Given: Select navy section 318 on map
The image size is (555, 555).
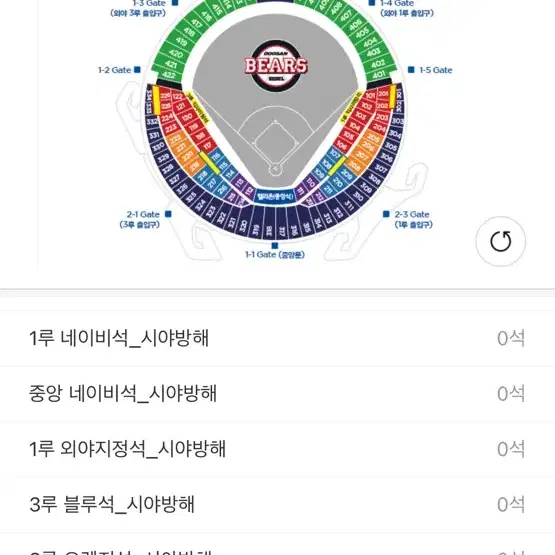Looking at the screenshot, I should pos(269,230).
